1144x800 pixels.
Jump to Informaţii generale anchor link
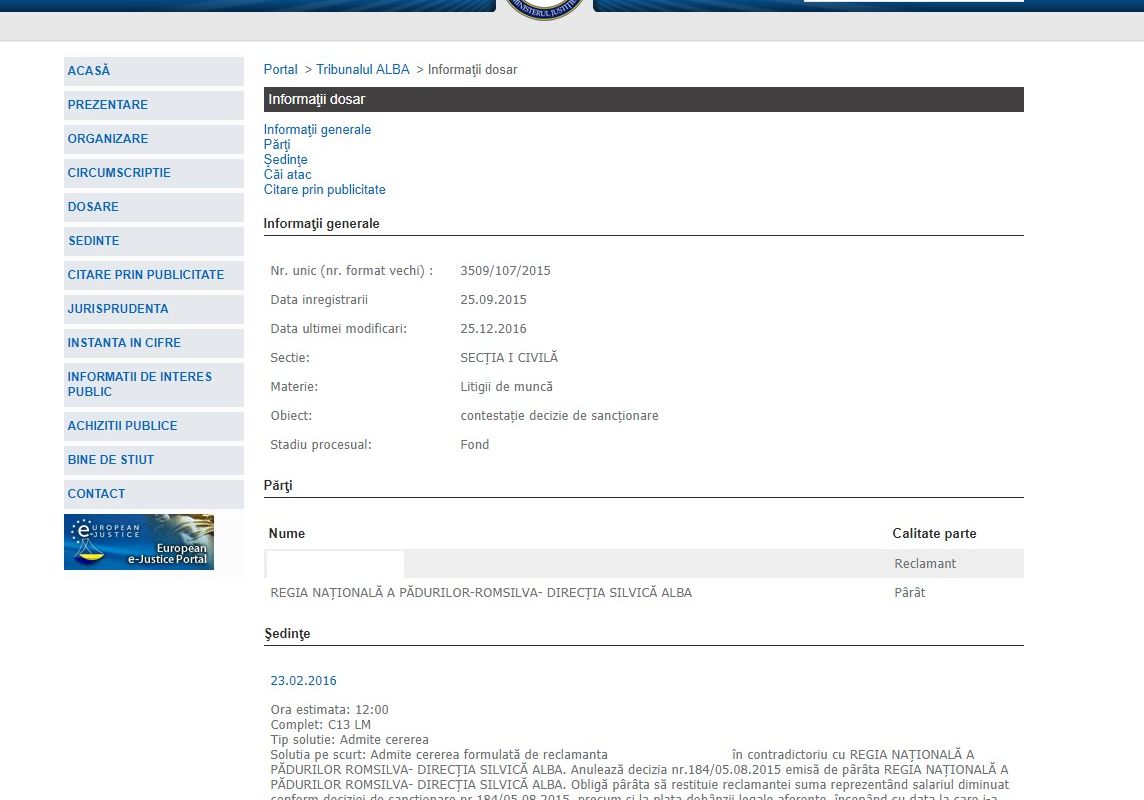pyautogui.click(x=317, y=130)
